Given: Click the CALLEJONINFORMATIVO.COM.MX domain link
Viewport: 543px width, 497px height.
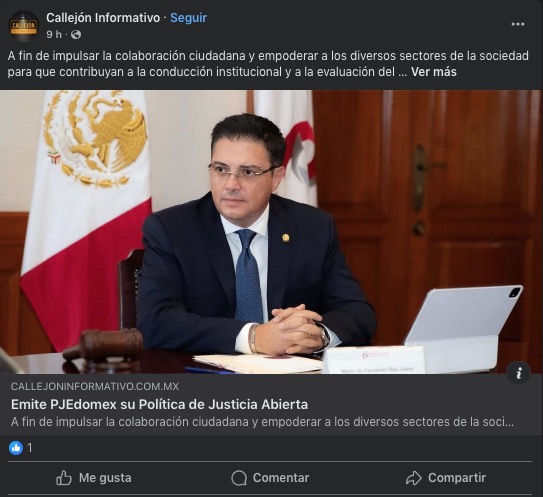Looking at the screenshot, I should pos(95,387).
